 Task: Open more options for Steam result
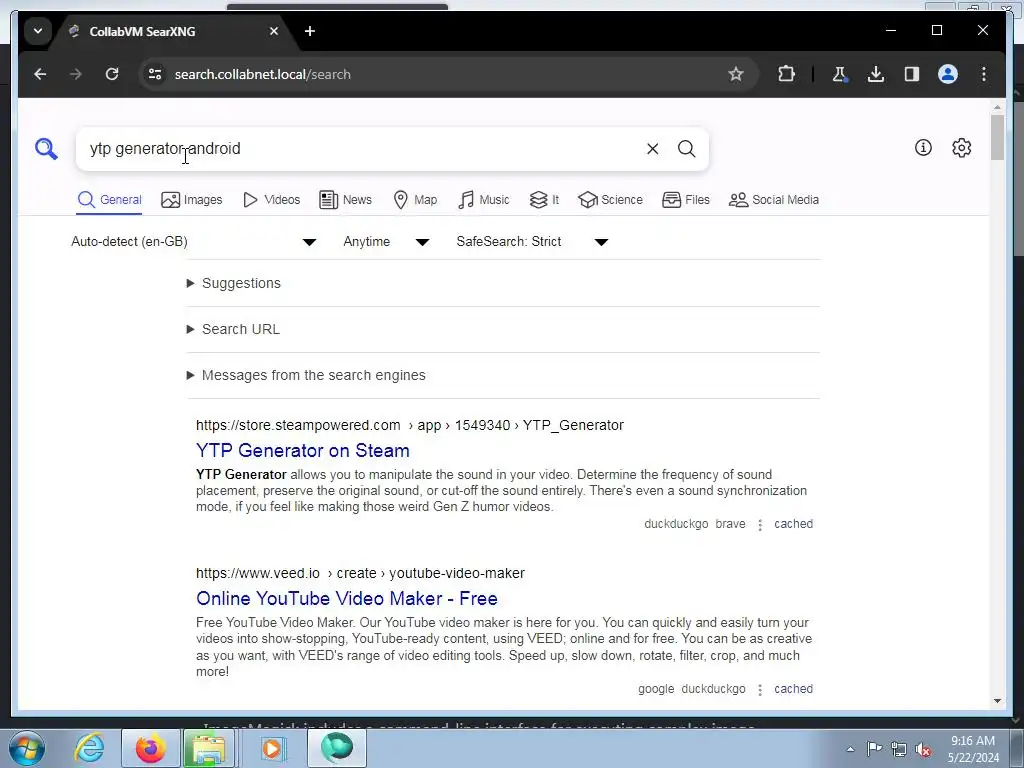pyautogui.click(x=760, y=525)
